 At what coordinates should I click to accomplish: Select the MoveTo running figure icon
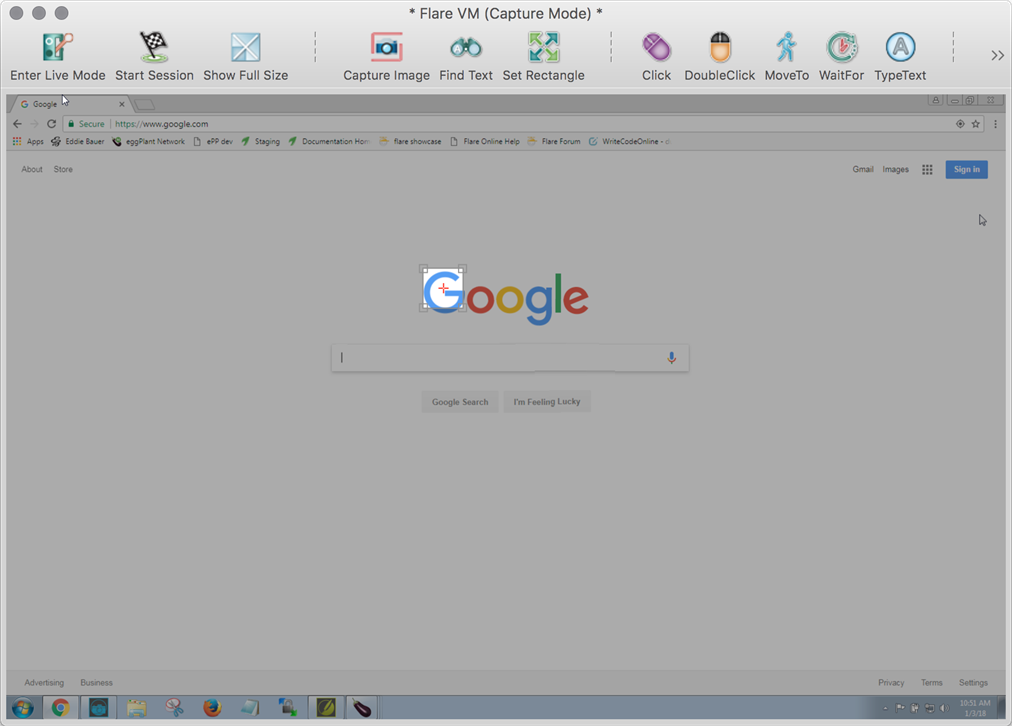pyautogui.click(x=786, y=48)
